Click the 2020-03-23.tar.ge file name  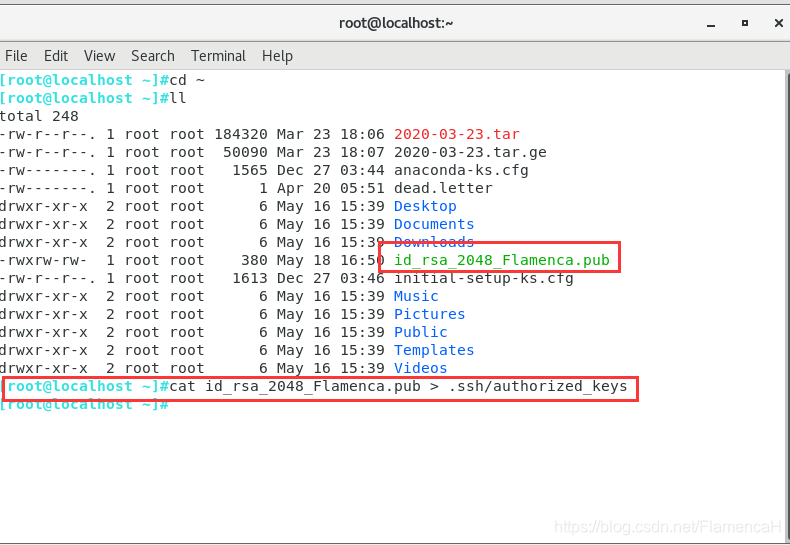[x=470, y=153]
